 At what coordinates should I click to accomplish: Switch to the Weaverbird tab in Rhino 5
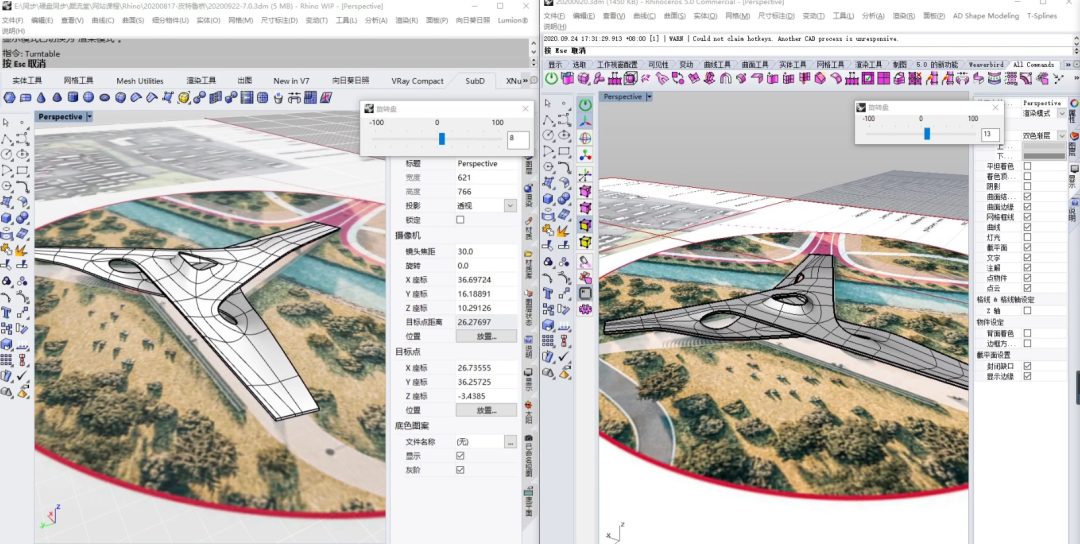[986, 65]
